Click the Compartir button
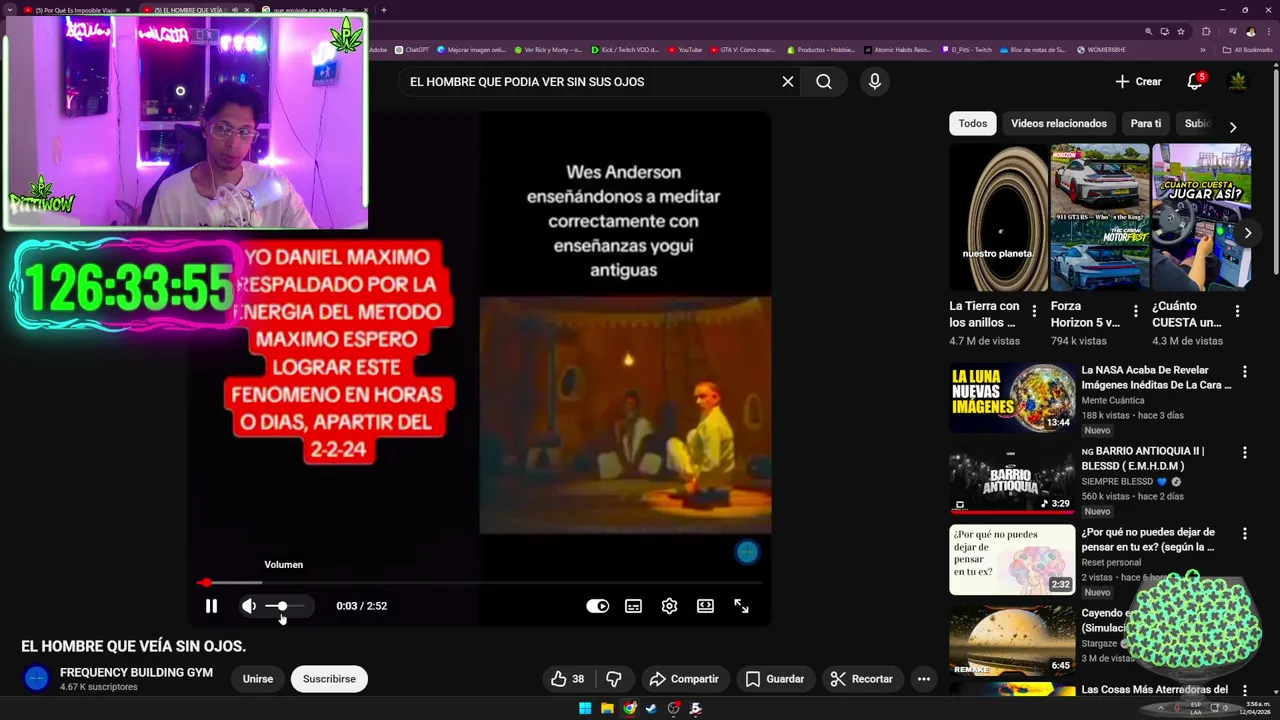The width and height of the screenshot is (1280, 720). 684,679
